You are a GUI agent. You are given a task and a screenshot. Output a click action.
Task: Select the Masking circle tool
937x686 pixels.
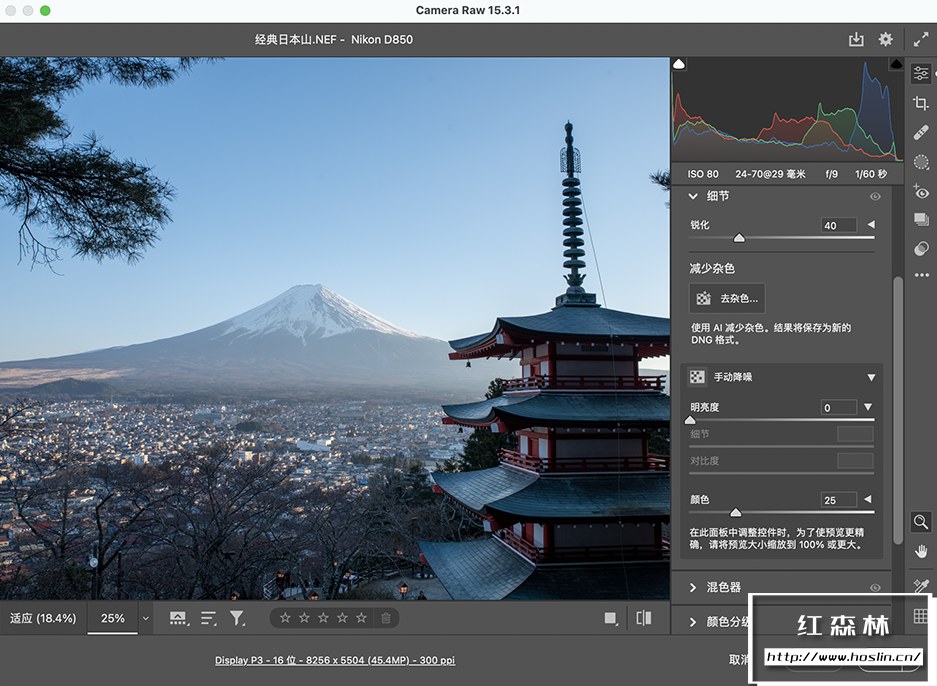[x=921, y=161]
